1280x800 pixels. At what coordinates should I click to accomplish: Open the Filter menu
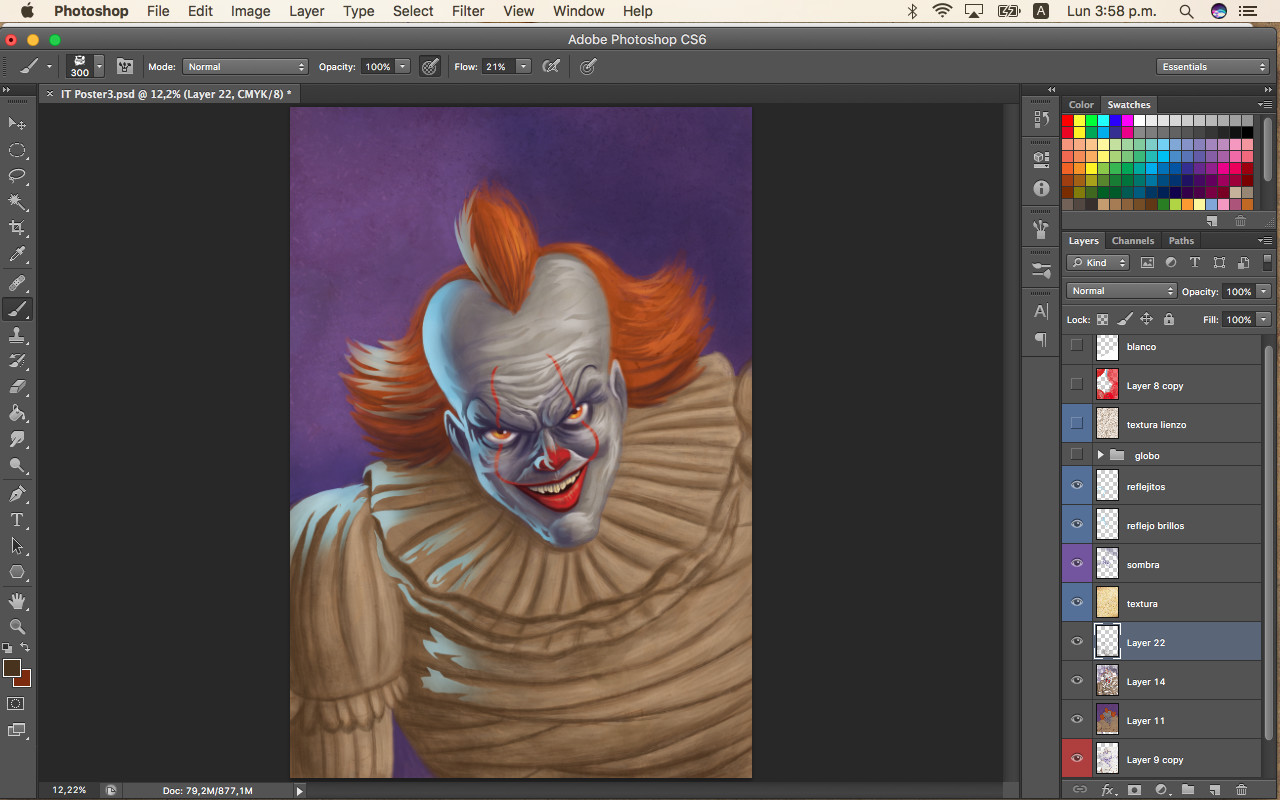pyautogui.click(x=468, y=11)
